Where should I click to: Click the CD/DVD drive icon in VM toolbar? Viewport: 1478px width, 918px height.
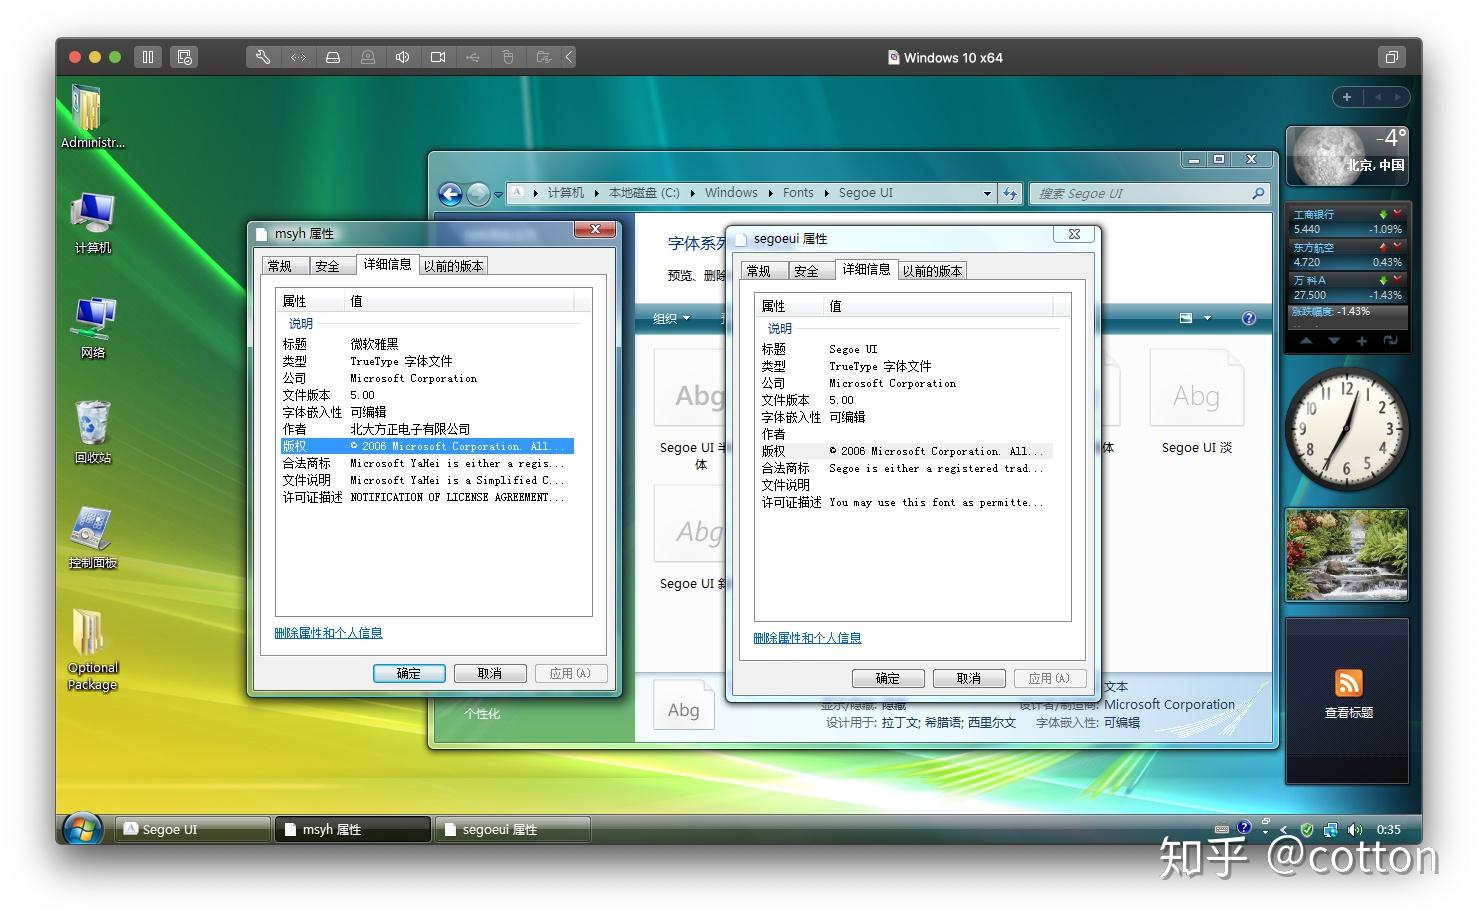click(x=368, y=57)
